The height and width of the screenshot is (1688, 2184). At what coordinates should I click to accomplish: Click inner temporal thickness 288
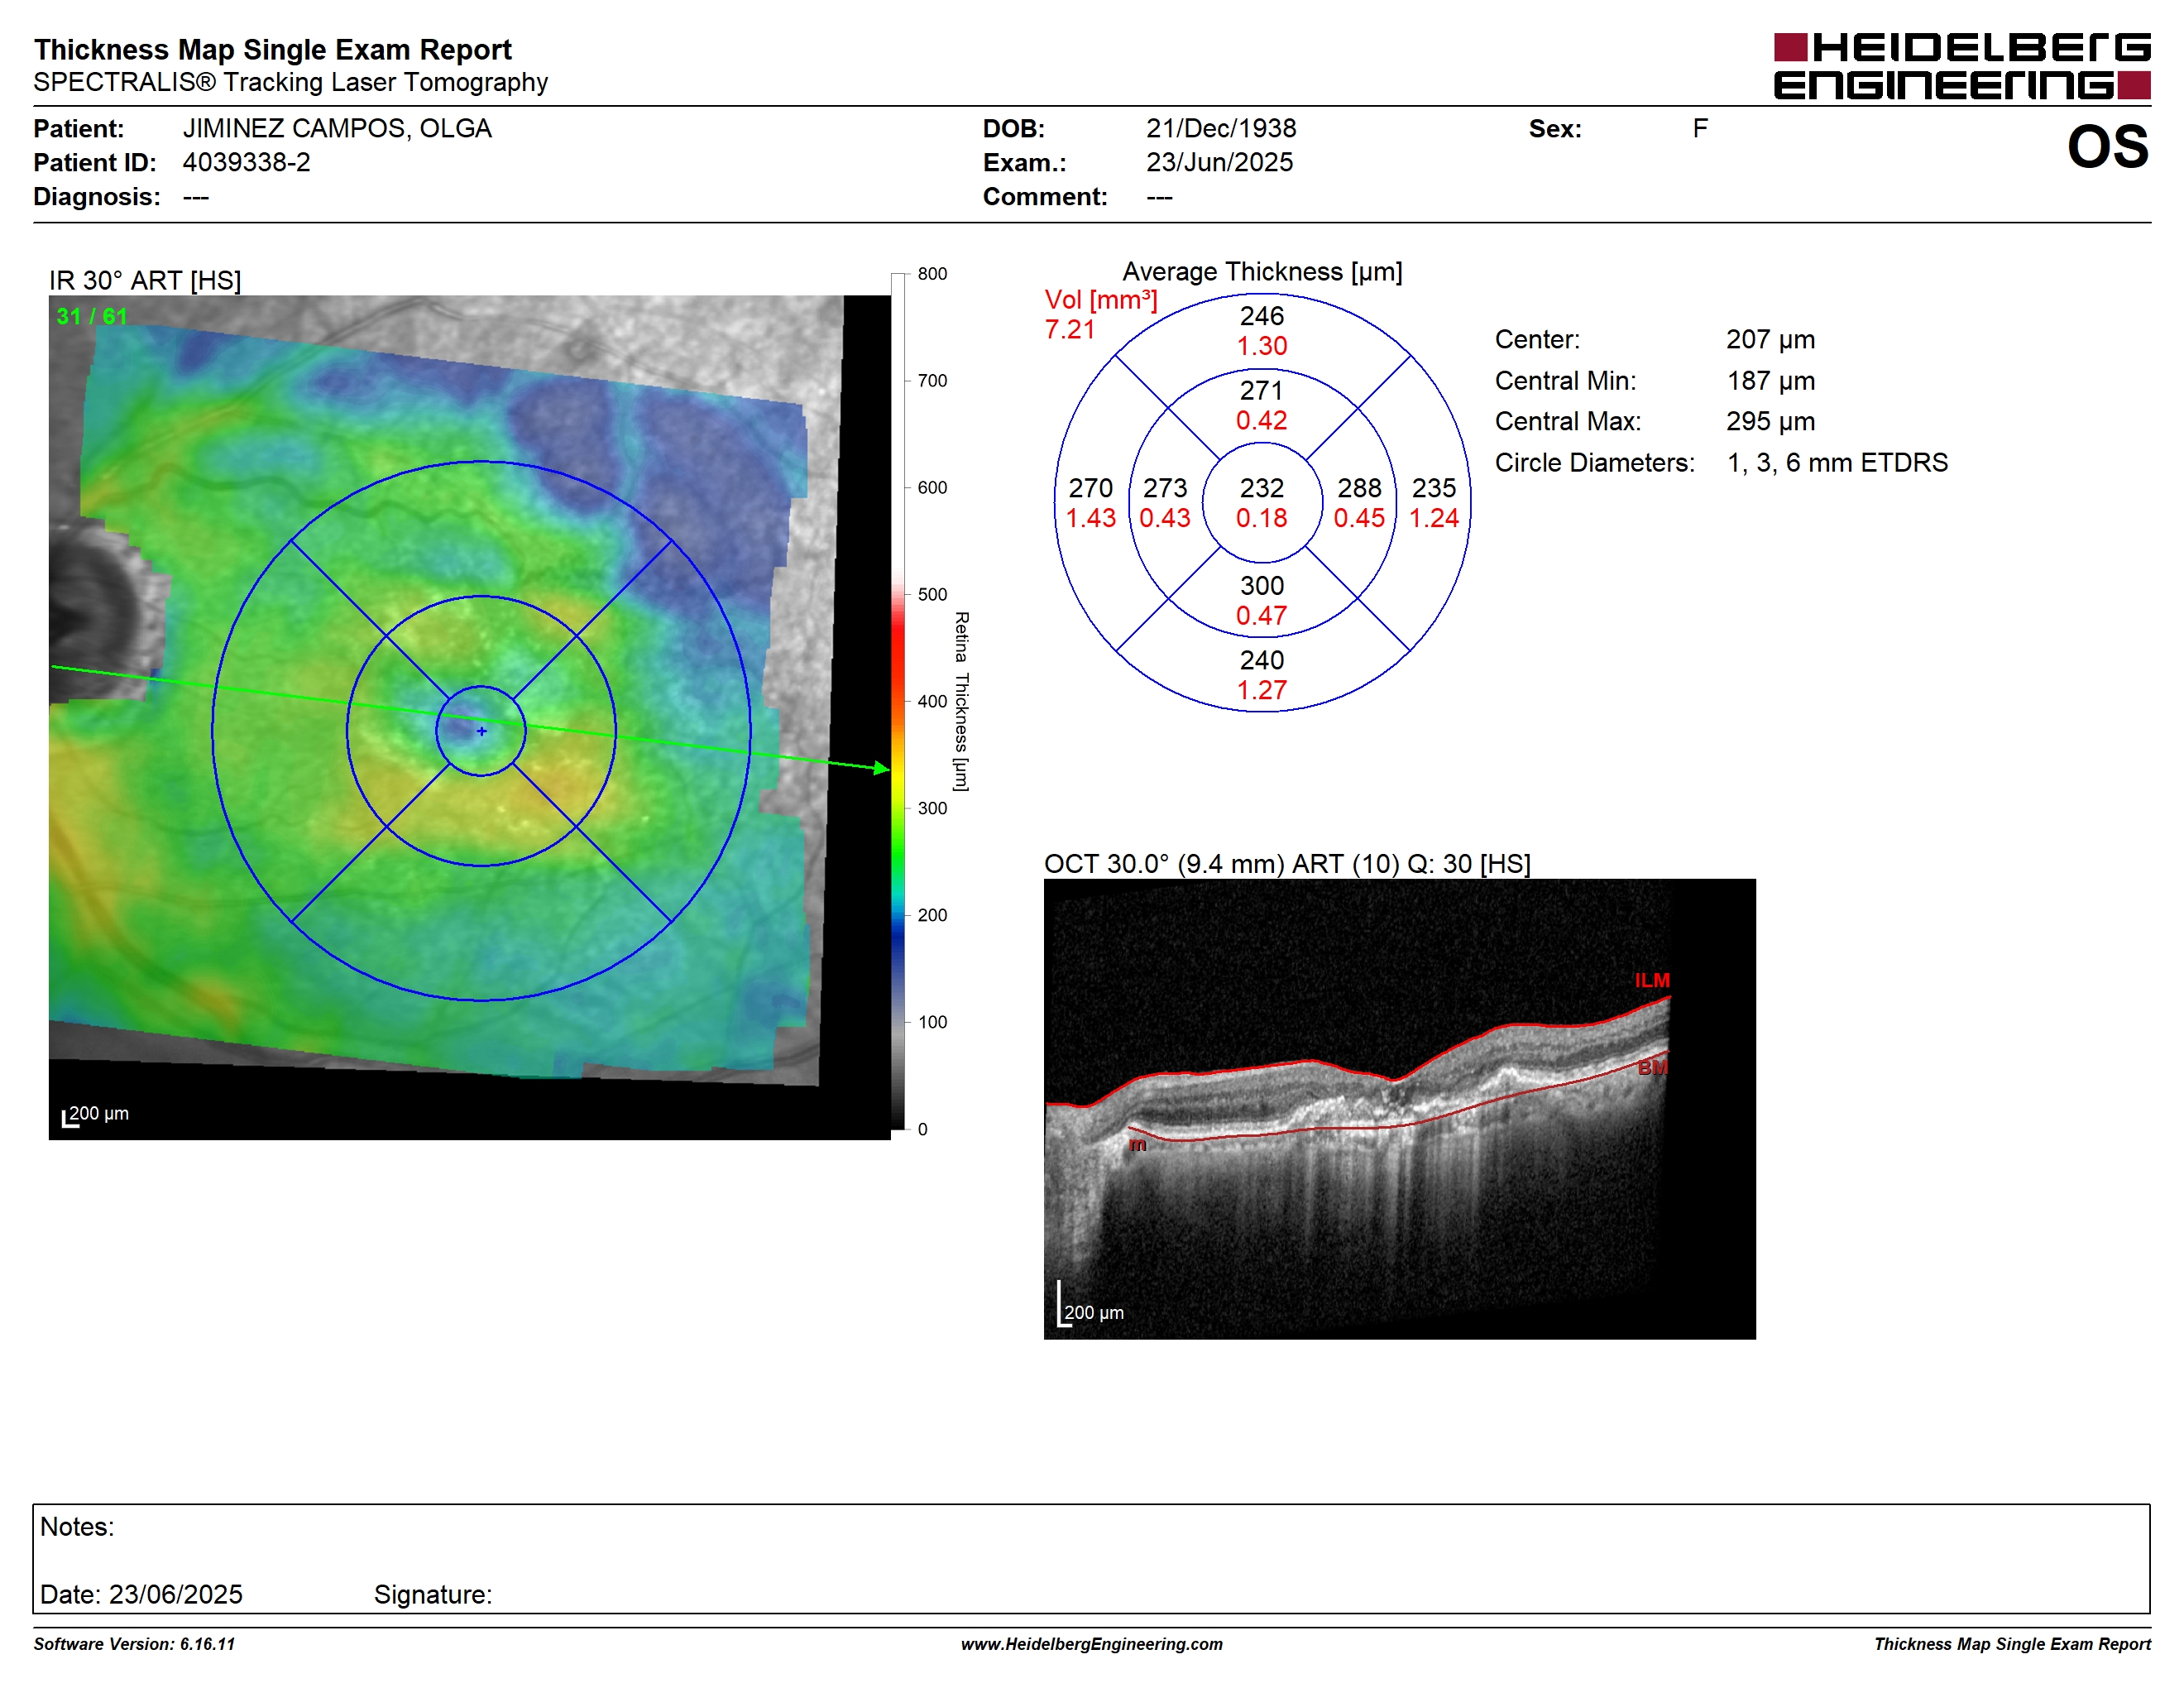(1360, 488)
